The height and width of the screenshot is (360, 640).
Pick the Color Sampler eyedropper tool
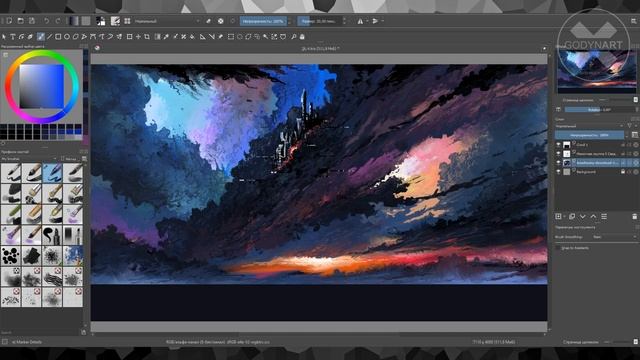(x=166, y=37)
